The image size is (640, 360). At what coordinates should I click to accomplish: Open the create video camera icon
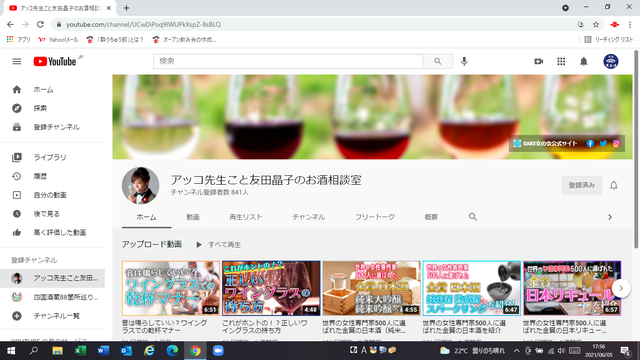[x=538, y=62]
